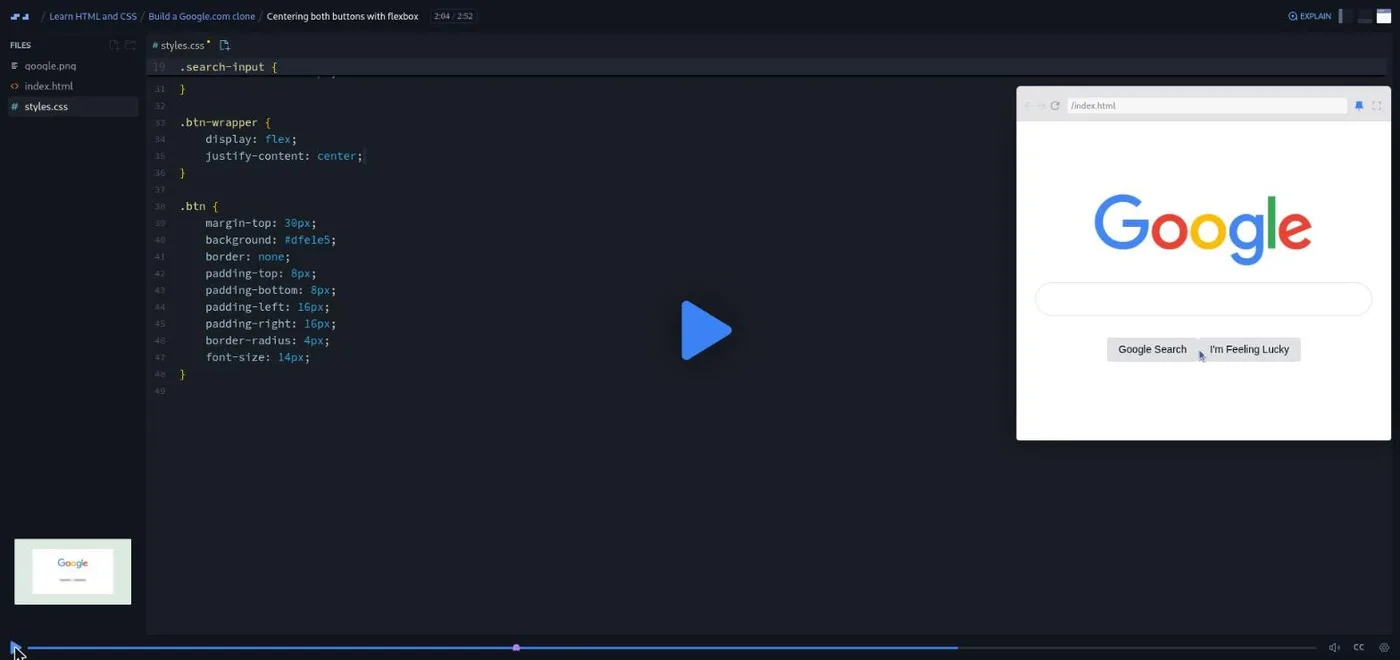
Task: Open Build a Google.com clone breadcrumb
Action: 202,16
